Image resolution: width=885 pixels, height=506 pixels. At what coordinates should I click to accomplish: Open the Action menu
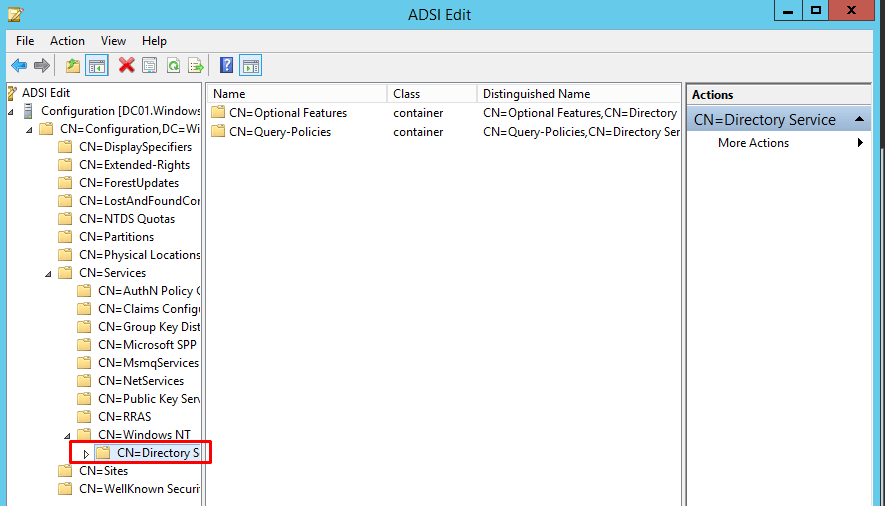(67, 41)
